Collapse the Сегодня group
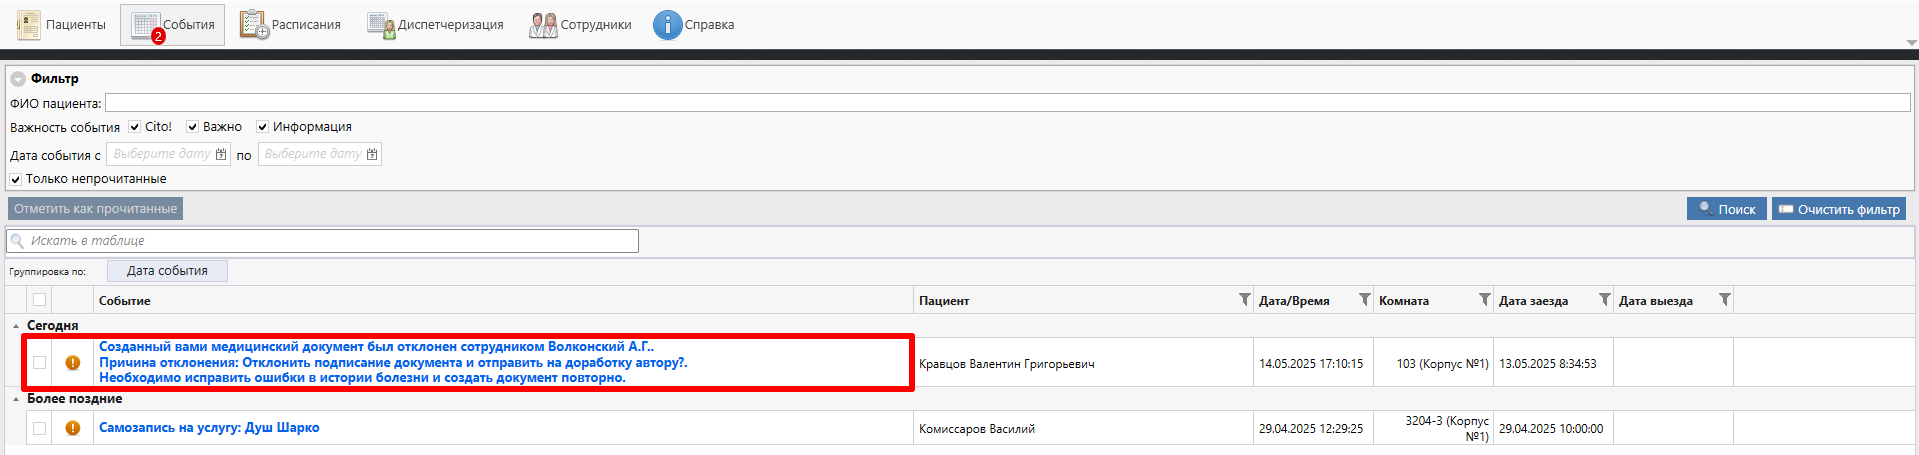1919x455 pixels. [x=16, y=326]
